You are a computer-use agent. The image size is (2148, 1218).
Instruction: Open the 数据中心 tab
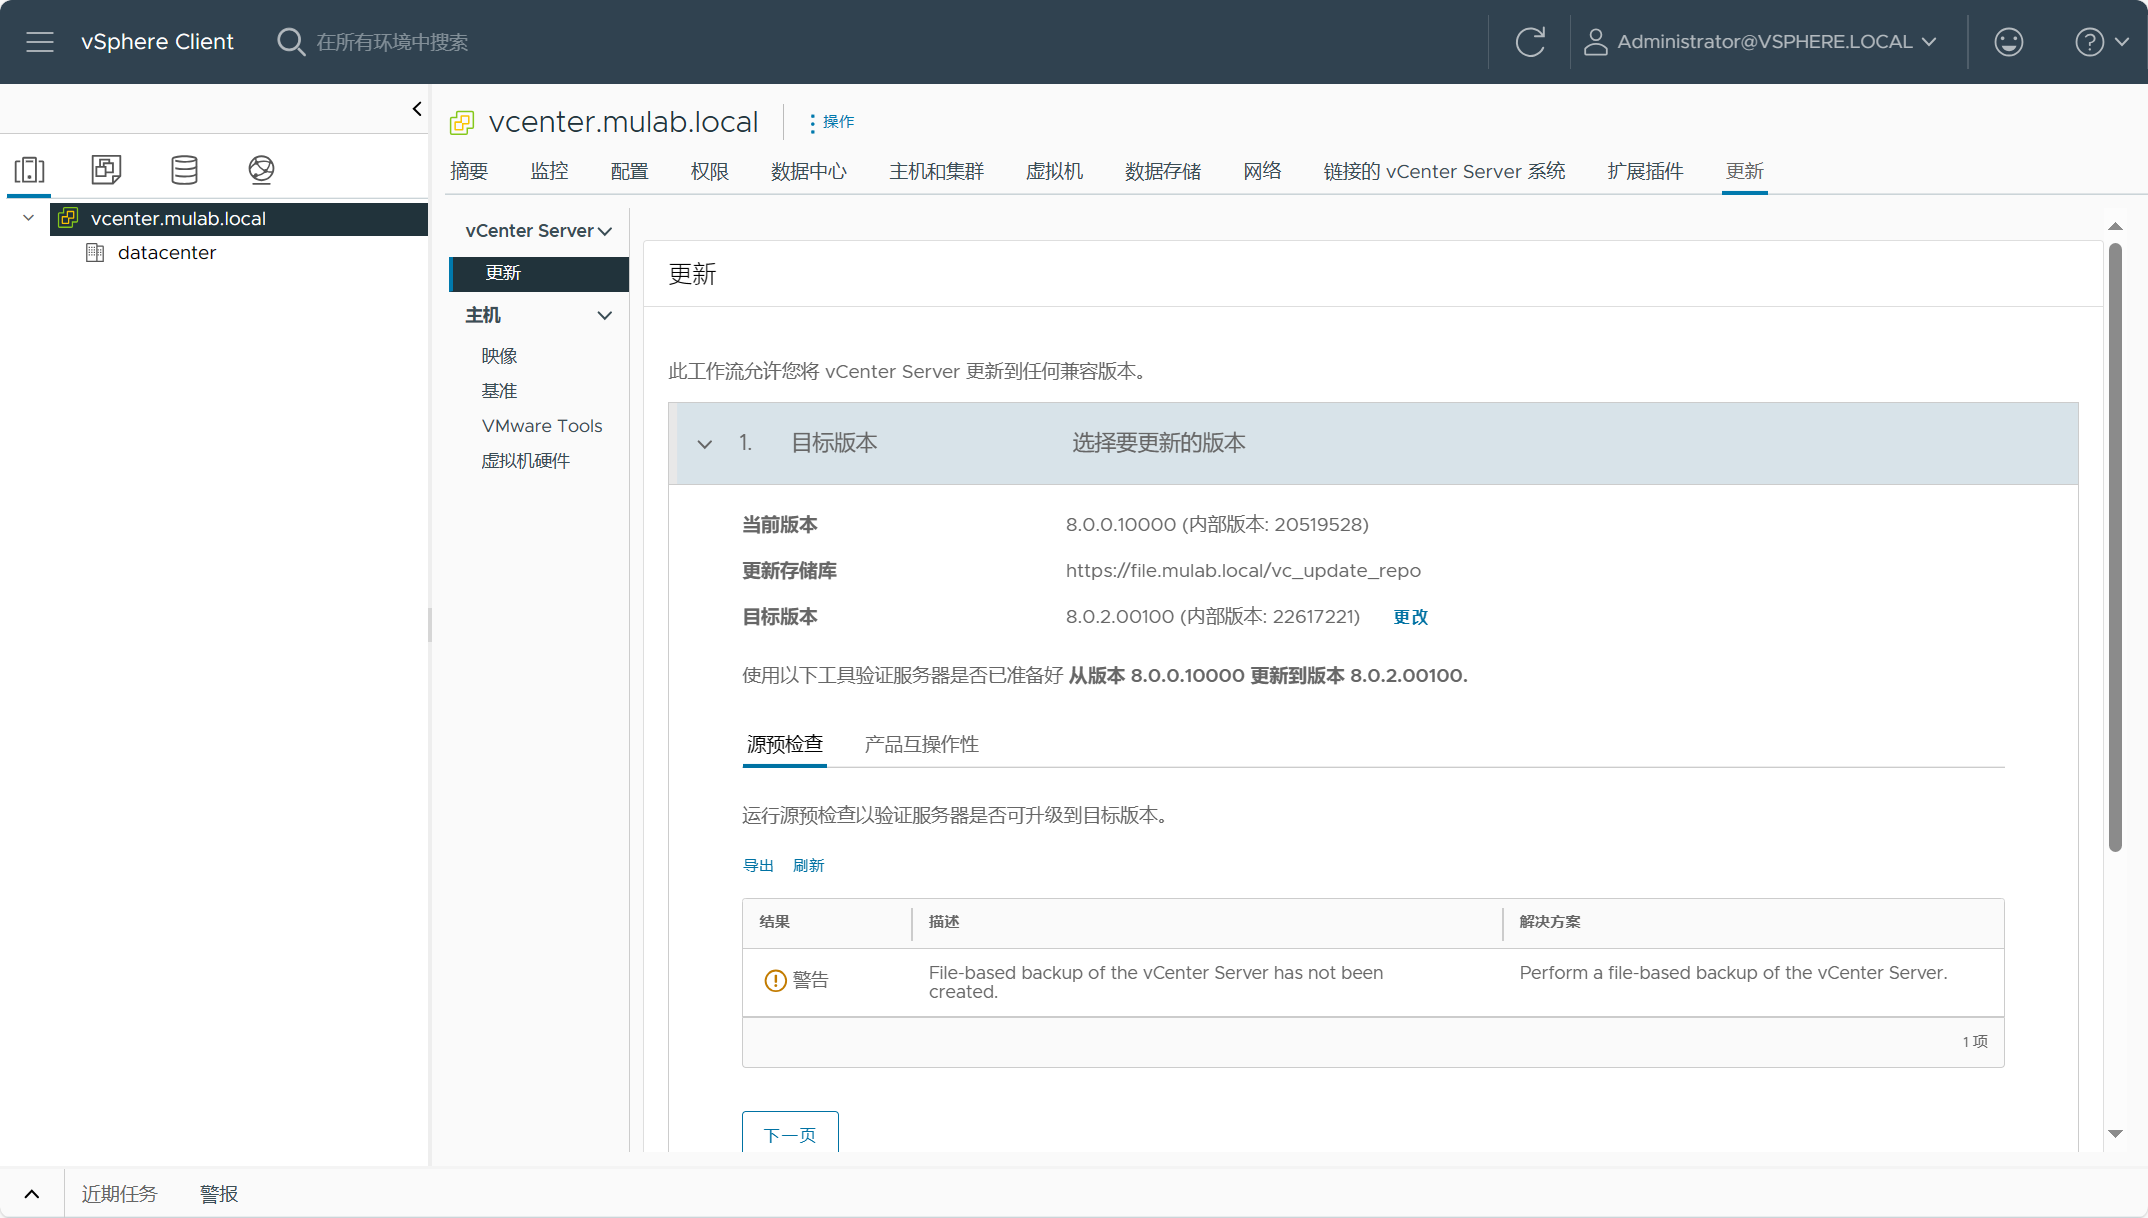[x=808, y=171]
